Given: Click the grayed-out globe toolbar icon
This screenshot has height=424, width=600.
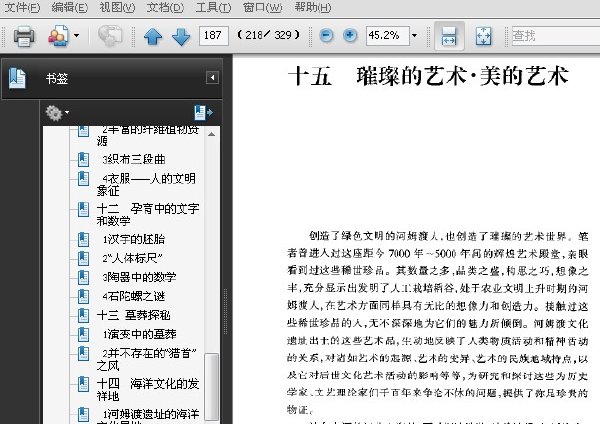Looking at the screenshot, I should pos(110,36).
